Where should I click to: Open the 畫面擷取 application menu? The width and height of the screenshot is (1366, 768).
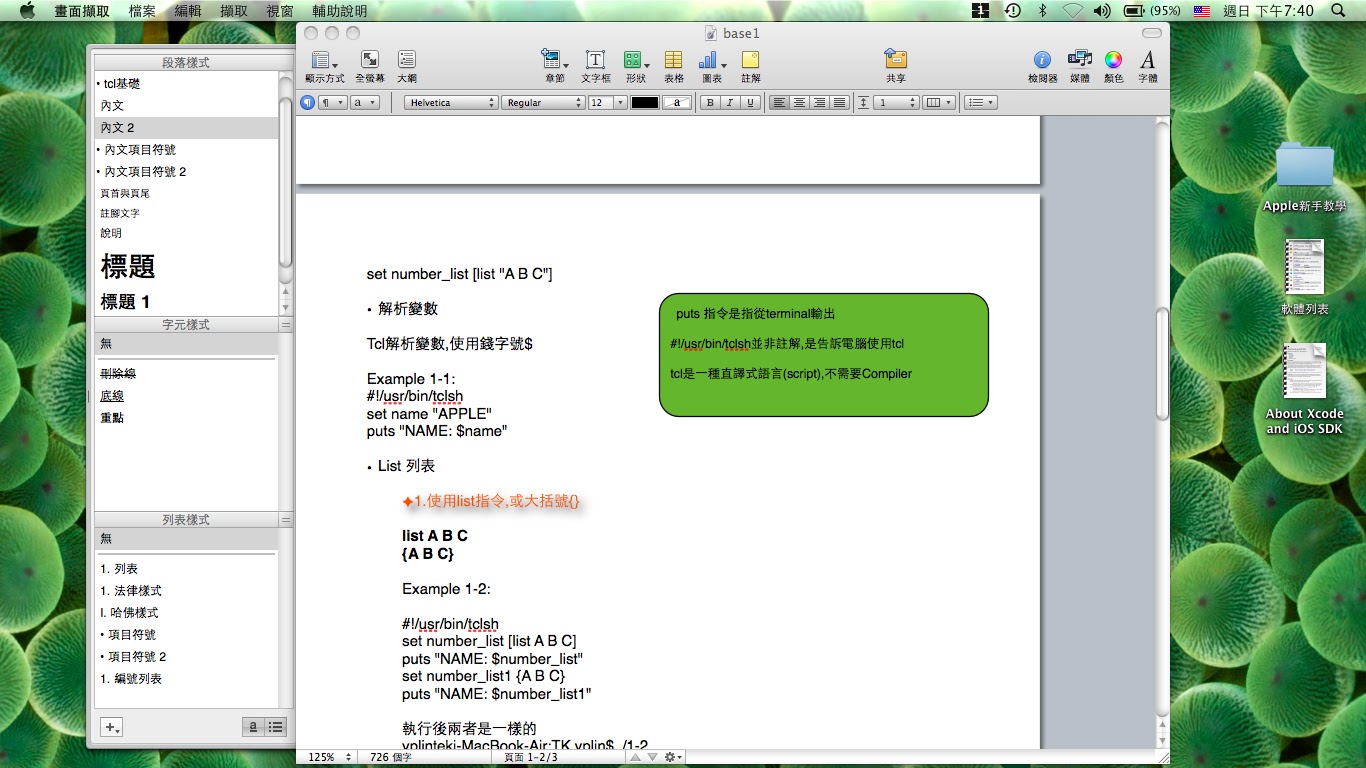[82, 11]
